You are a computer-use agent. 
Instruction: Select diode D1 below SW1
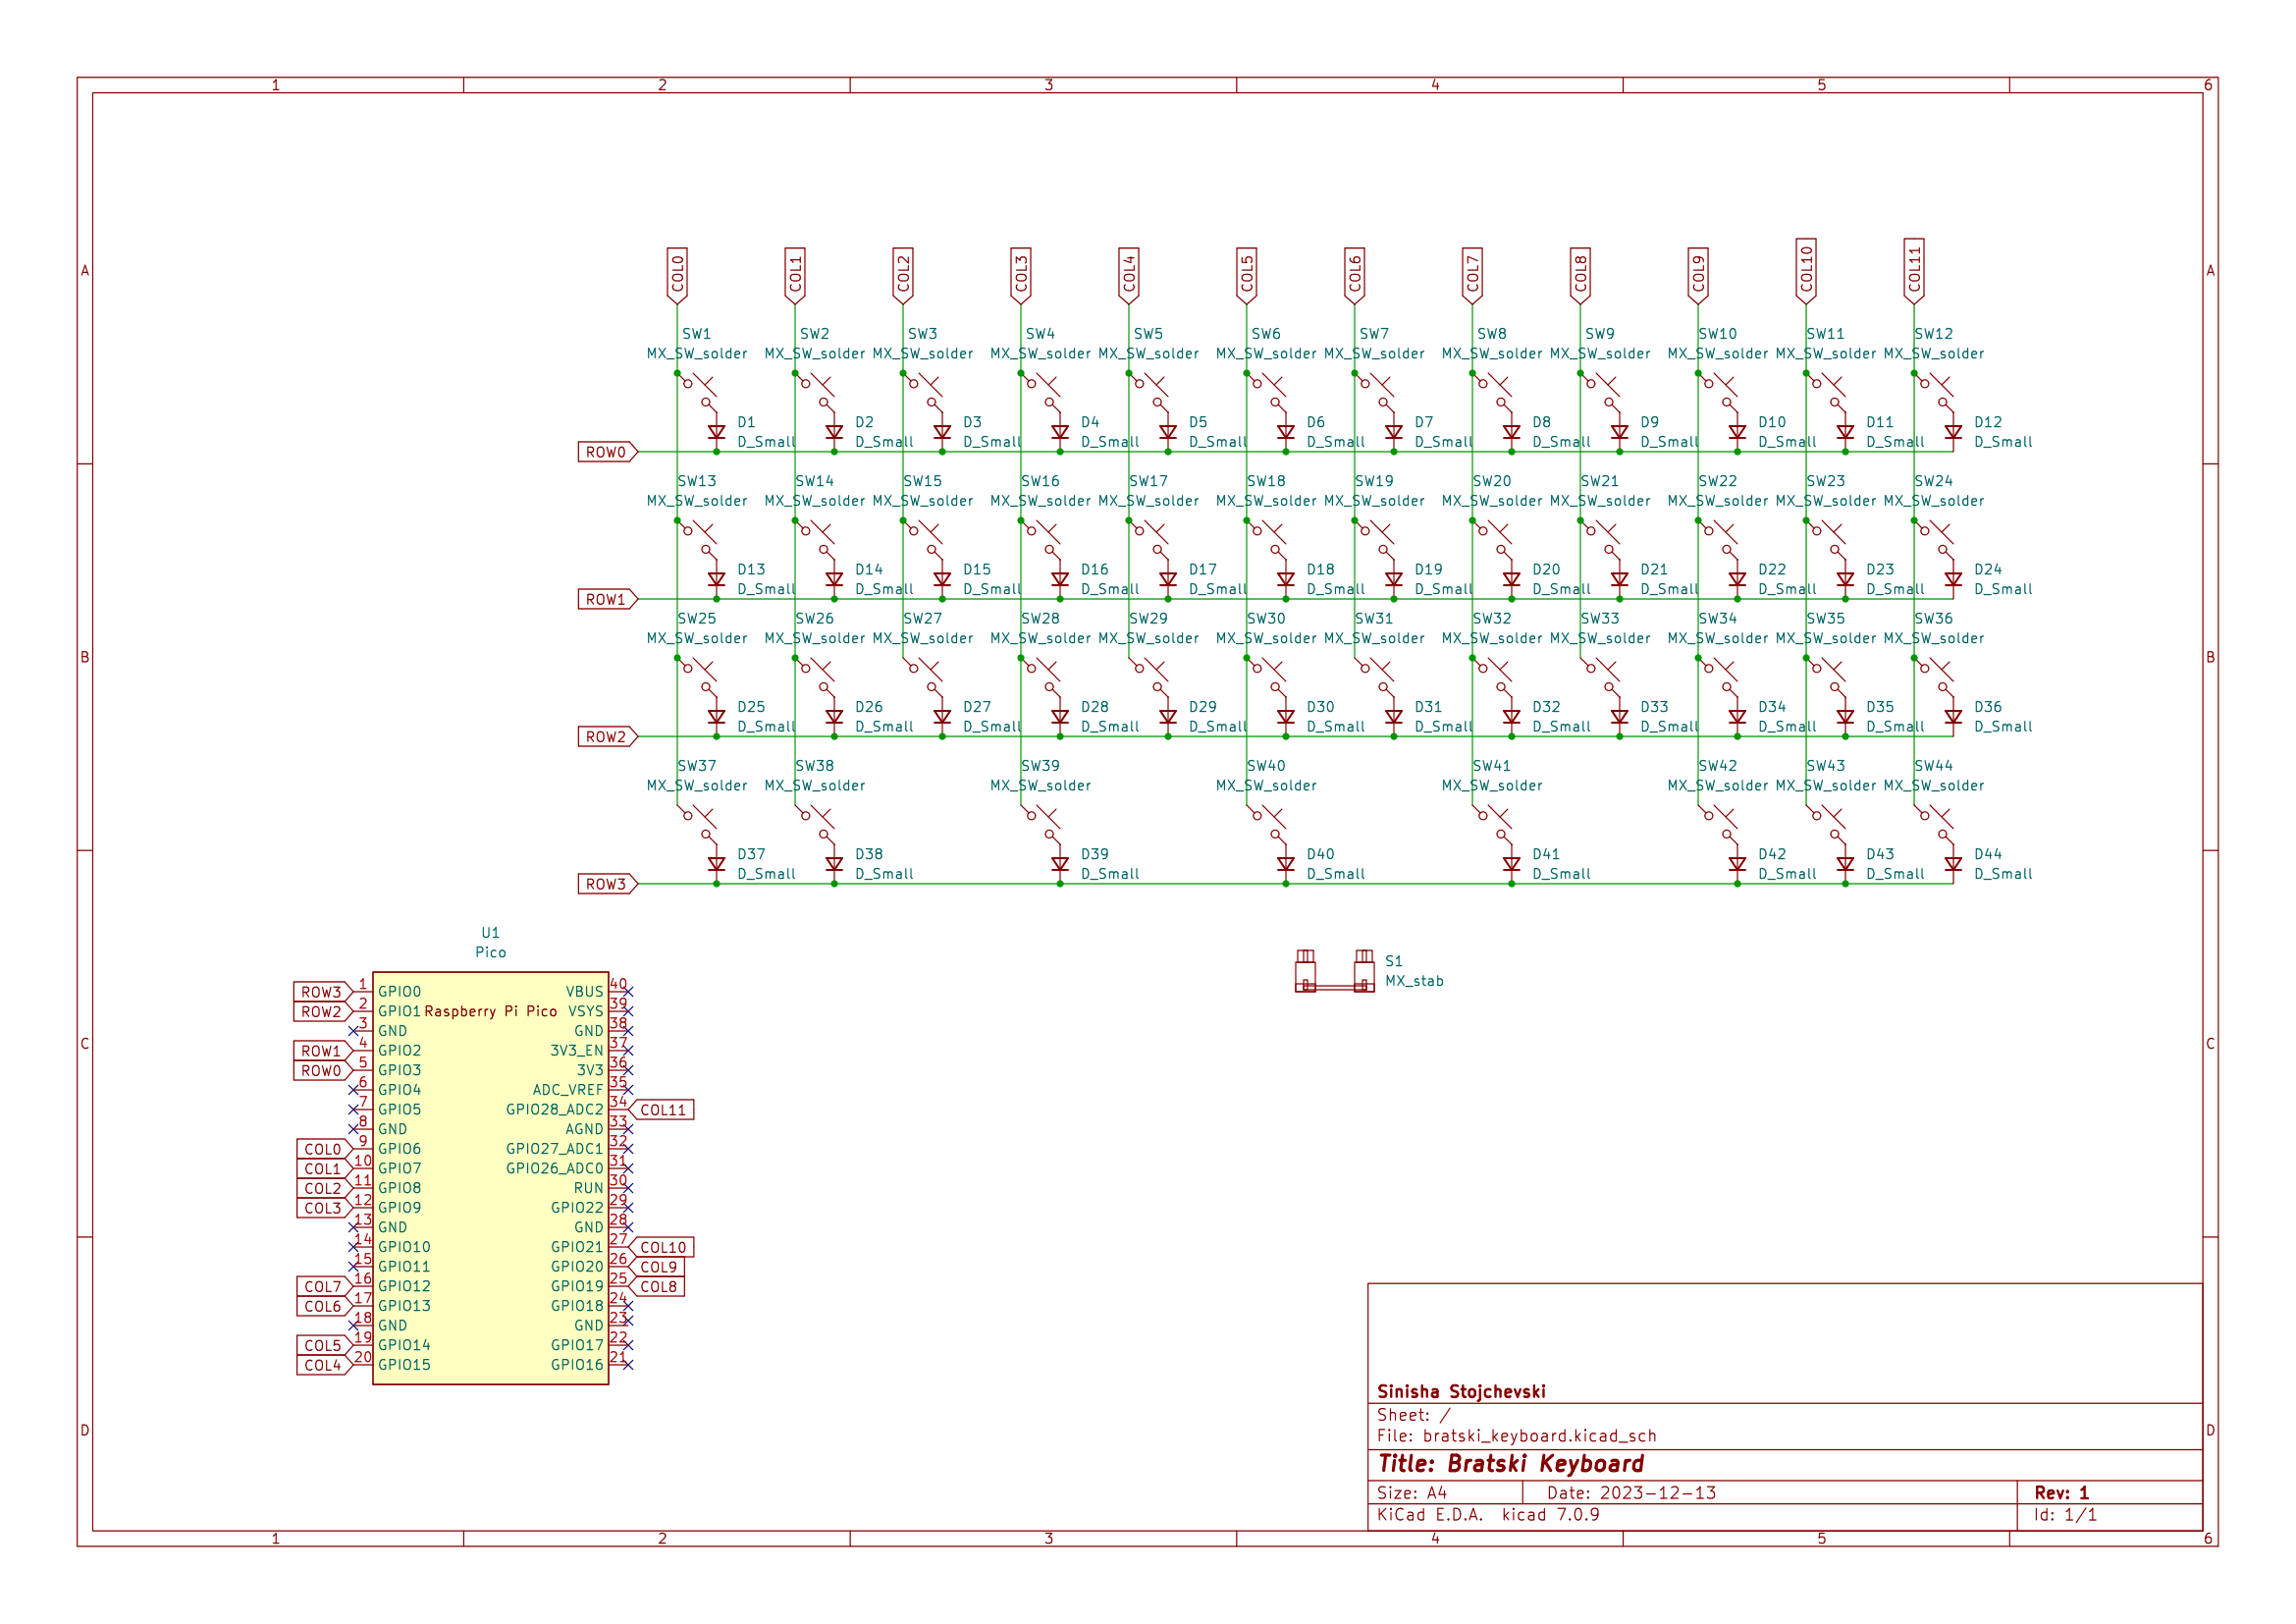[718, 432]
